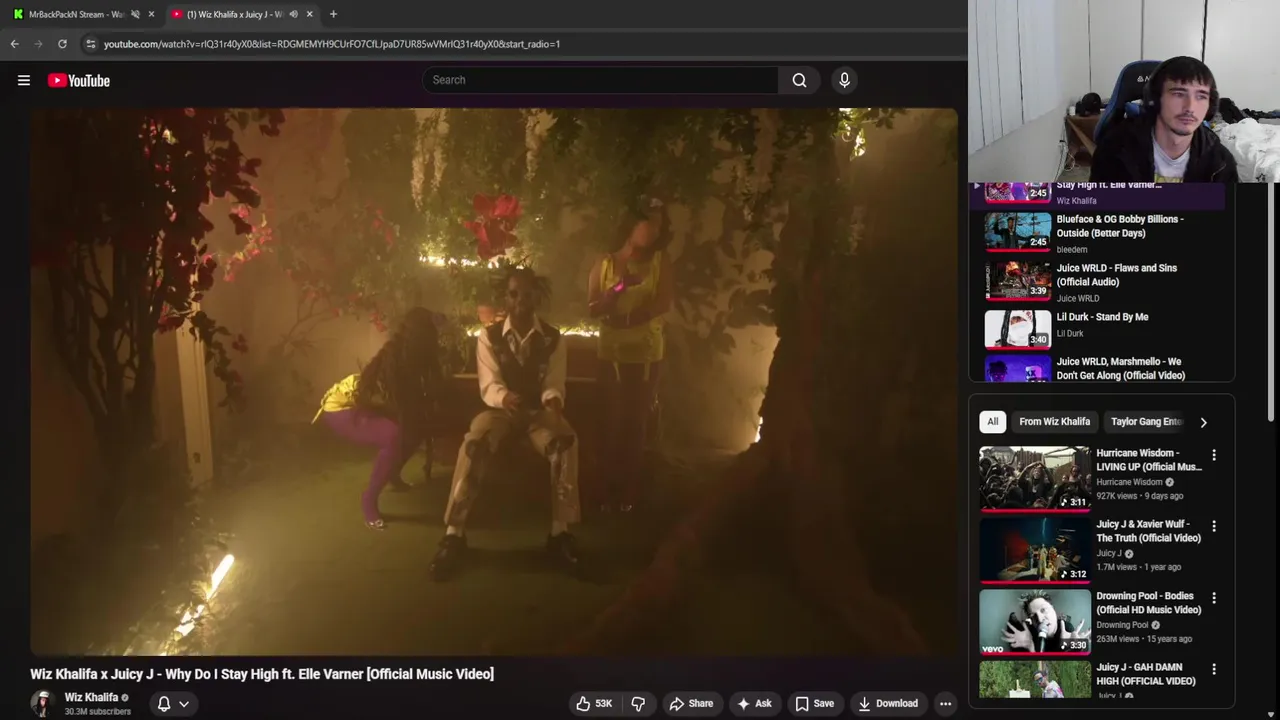Click the music video player
1280x720 pixels.
(x=494, y=381)
